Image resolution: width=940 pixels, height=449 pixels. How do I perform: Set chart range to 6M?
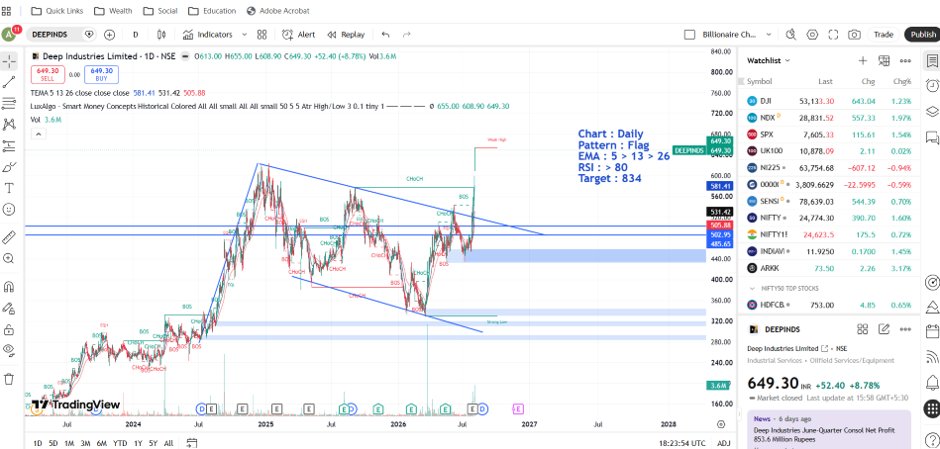pos(102,444)
